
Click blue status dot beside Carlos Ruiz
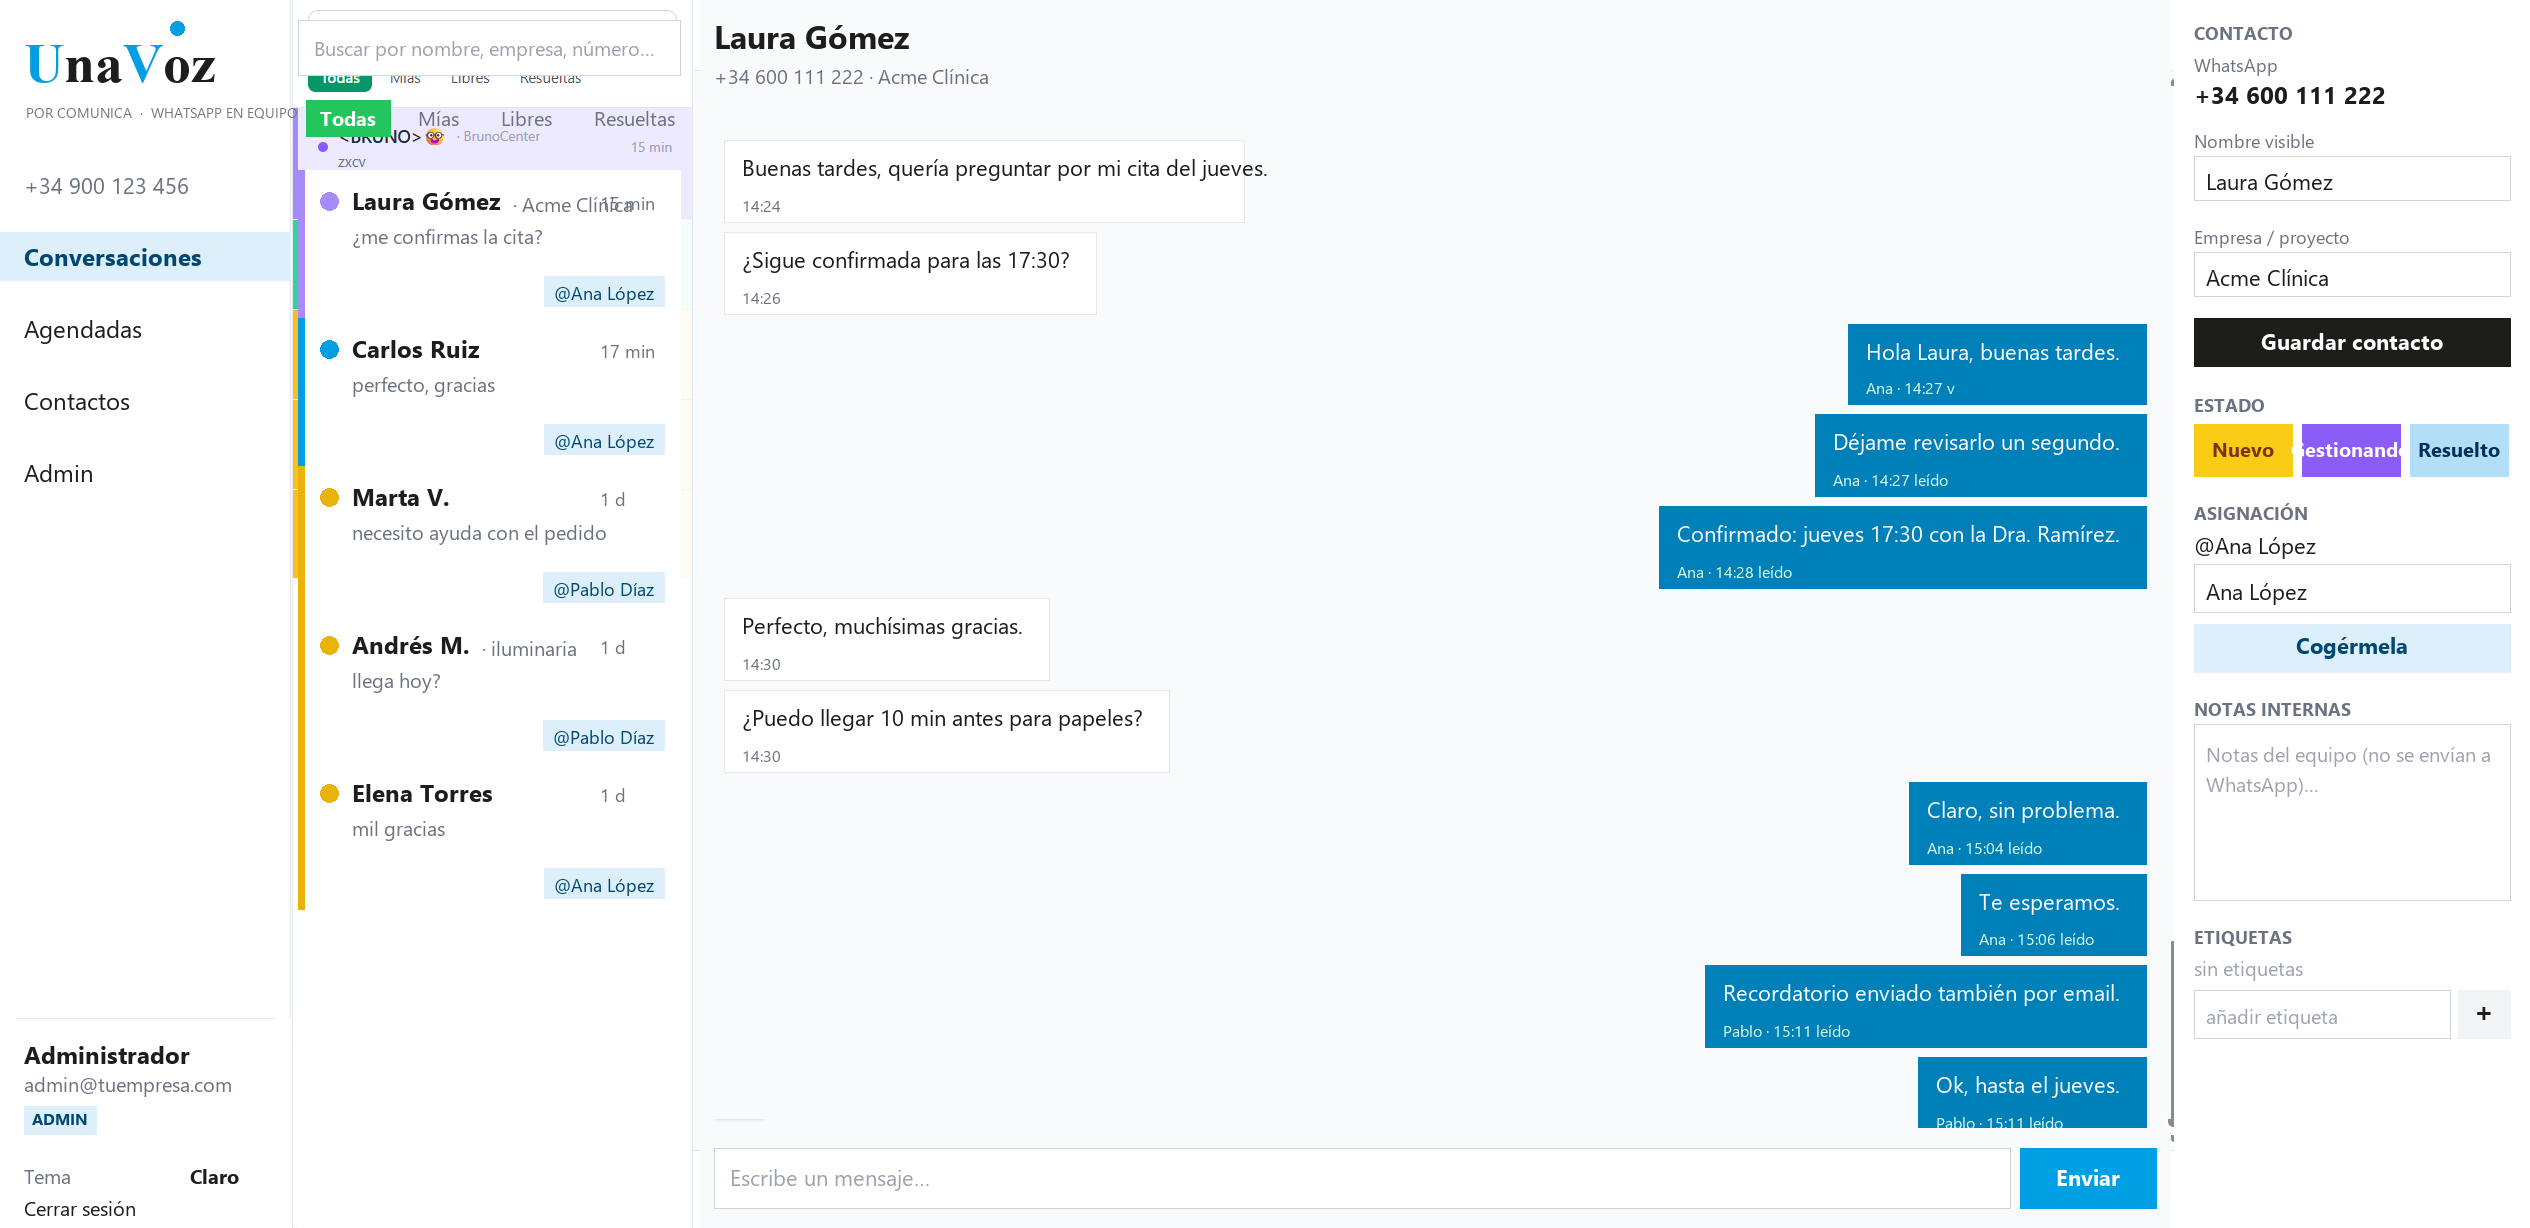(x=329, y=350)
